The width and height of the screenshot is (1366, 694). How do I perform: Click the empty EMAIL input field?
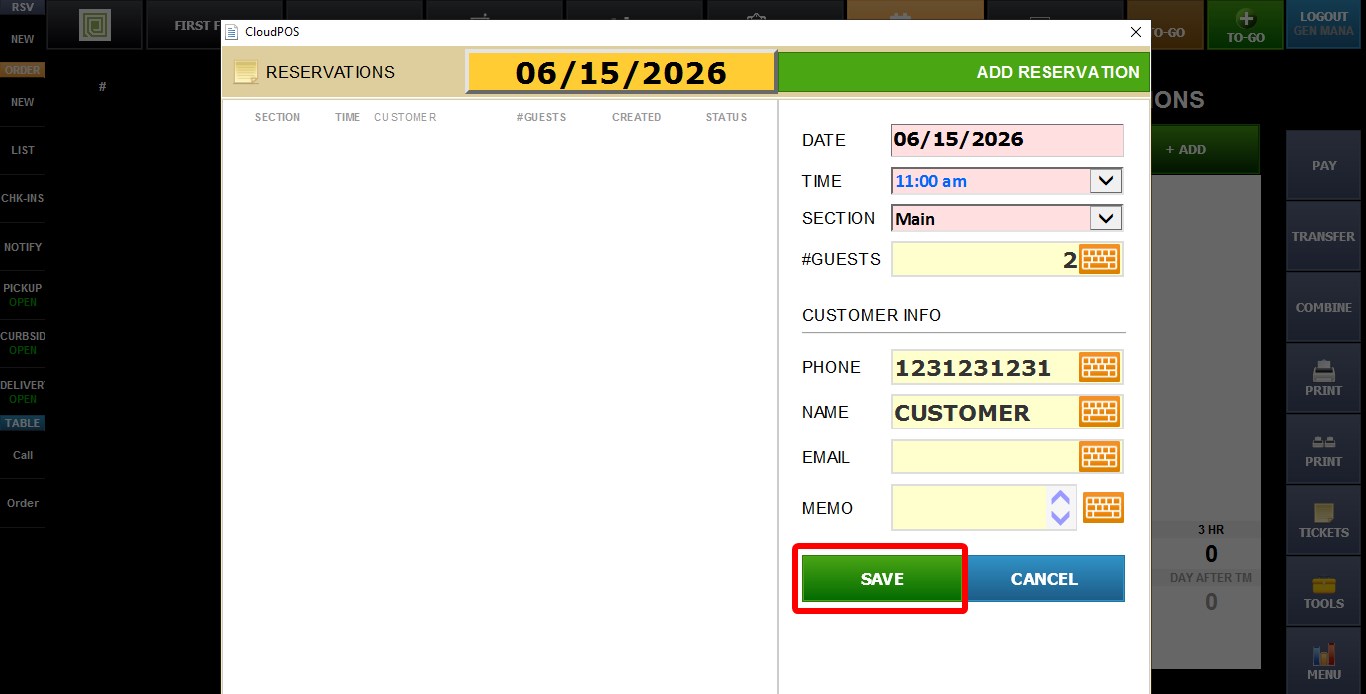pos(985,457)
